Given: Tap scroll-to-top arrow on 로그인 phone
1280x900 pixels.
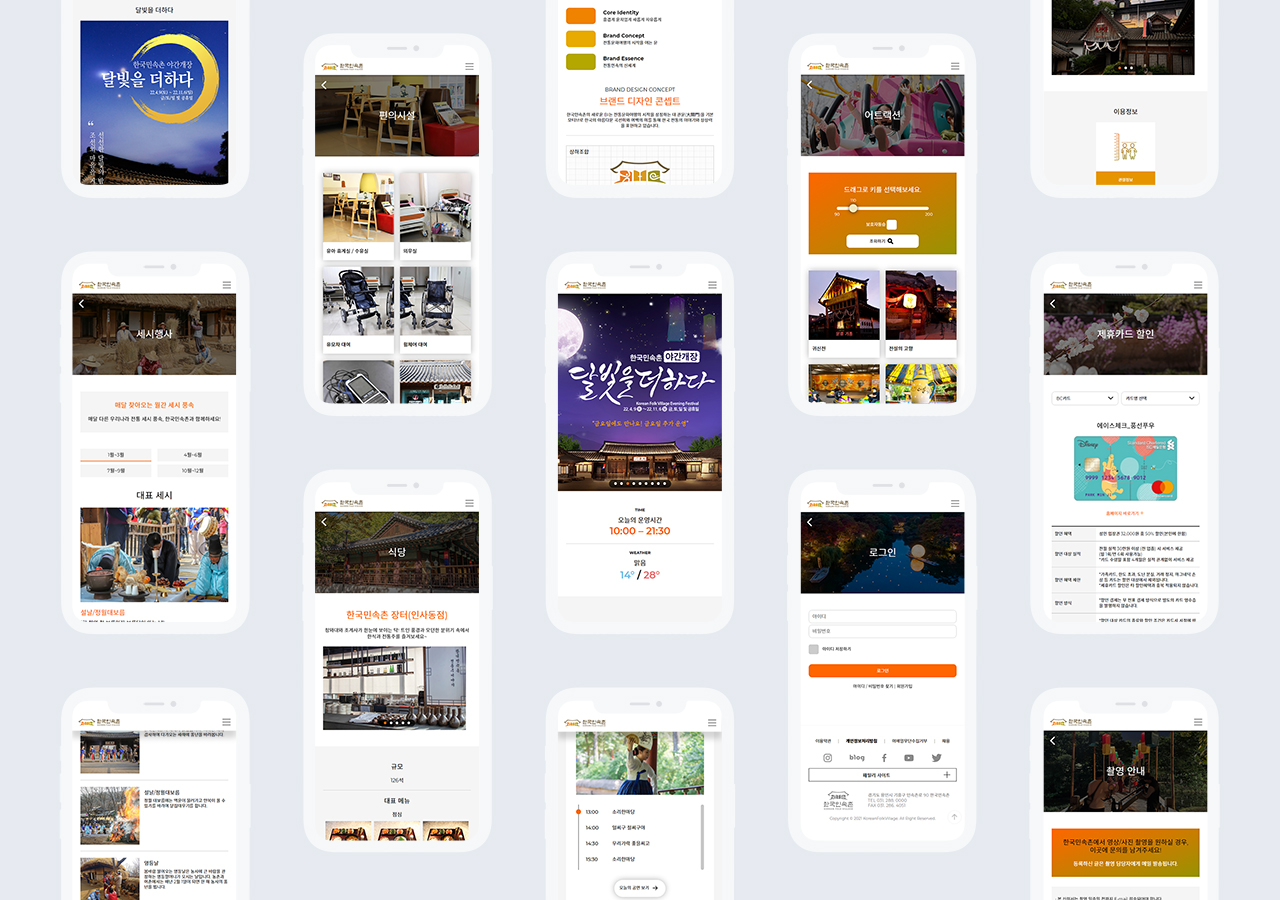Looking at the screenshot, I should 954,817.
